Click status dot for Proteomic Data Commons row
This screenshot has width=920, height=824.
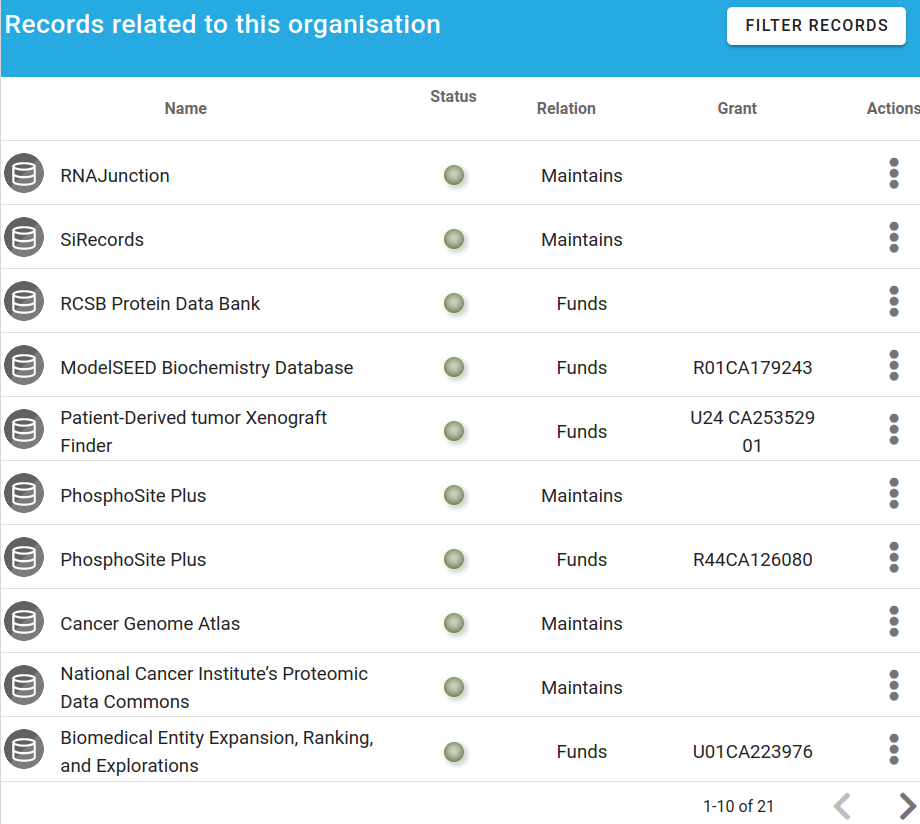[454, 687]
